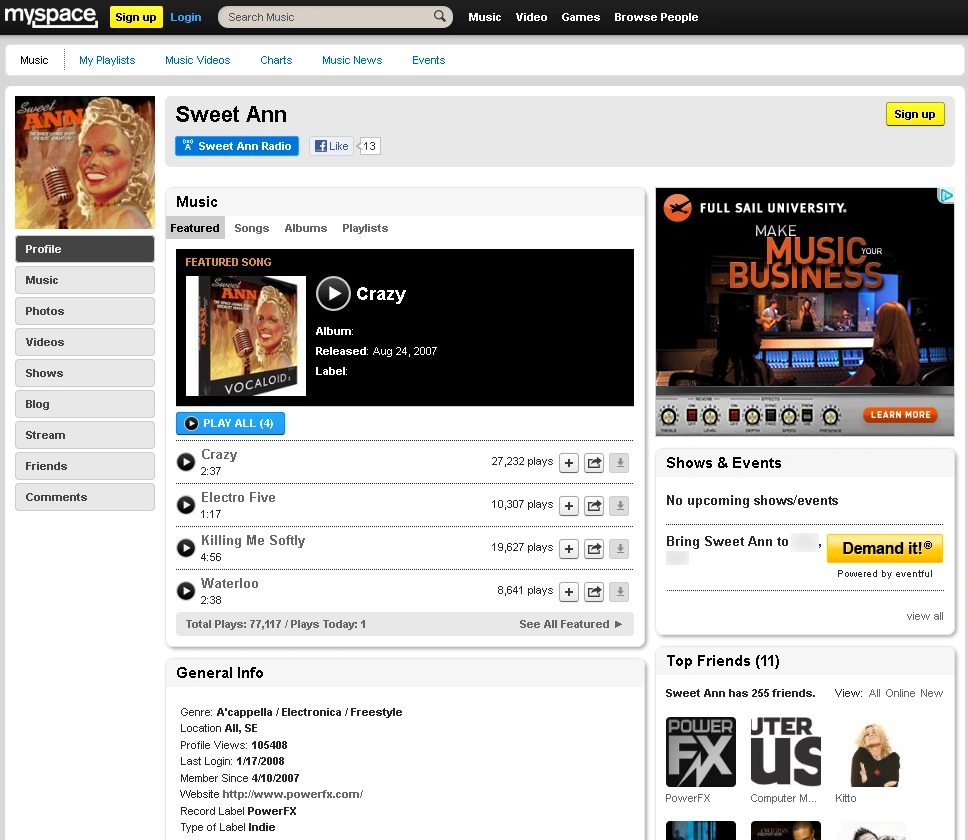This screenshot has height=840, width=968.
Task: Open Blog in the sidebar
Action: pos(85,404)
